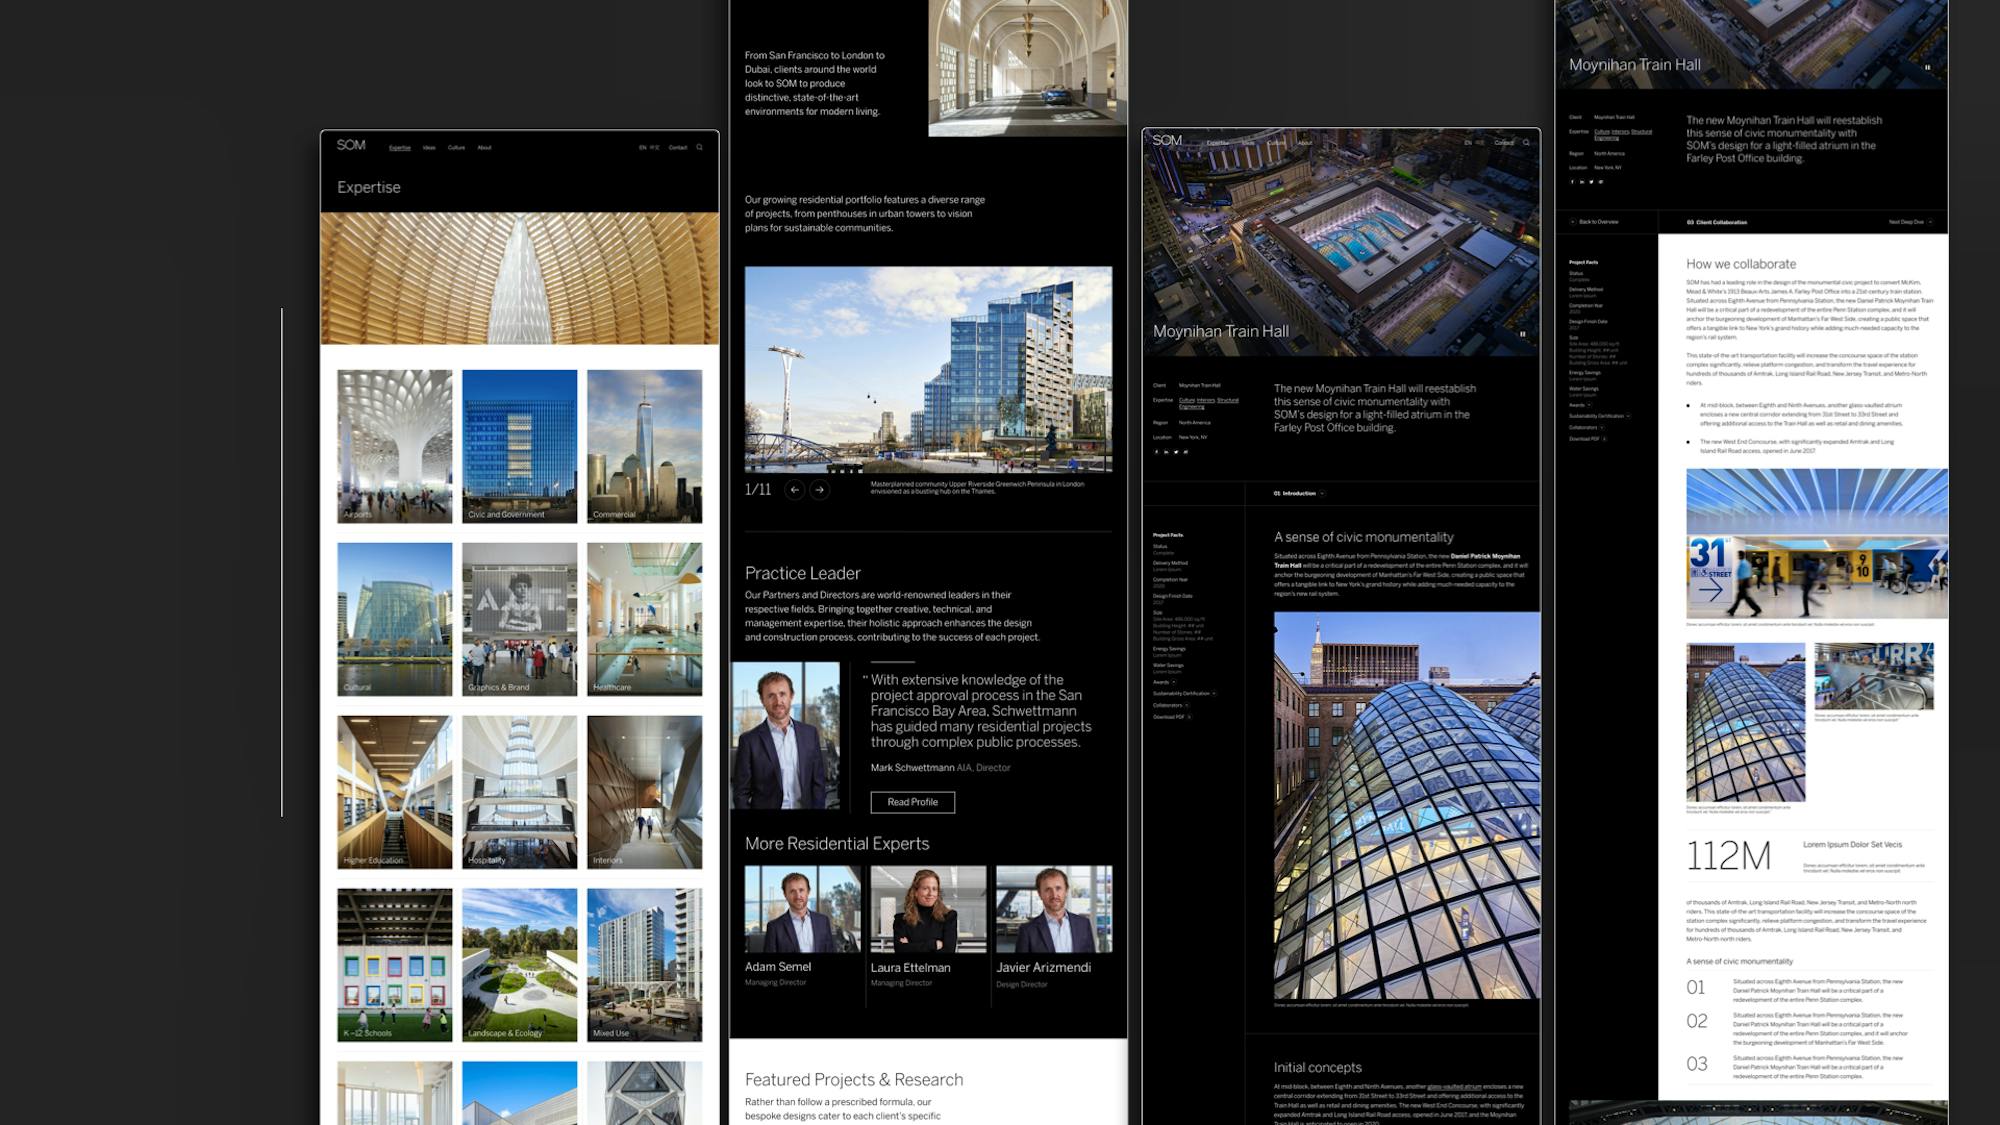2000x1125 pixels.
Task: Click Back to Overview arrow icon
Action: point(1573,222)
